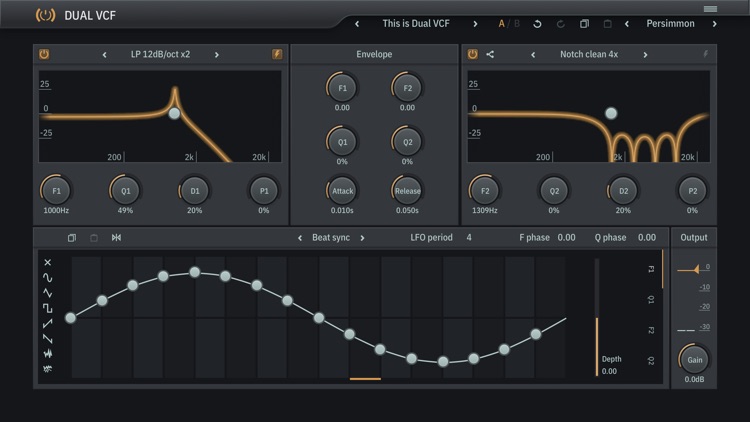This screenshot has width=750, height=422.
Task: Go to next preset after This is Dual VCF
Action: click(475, 24)
